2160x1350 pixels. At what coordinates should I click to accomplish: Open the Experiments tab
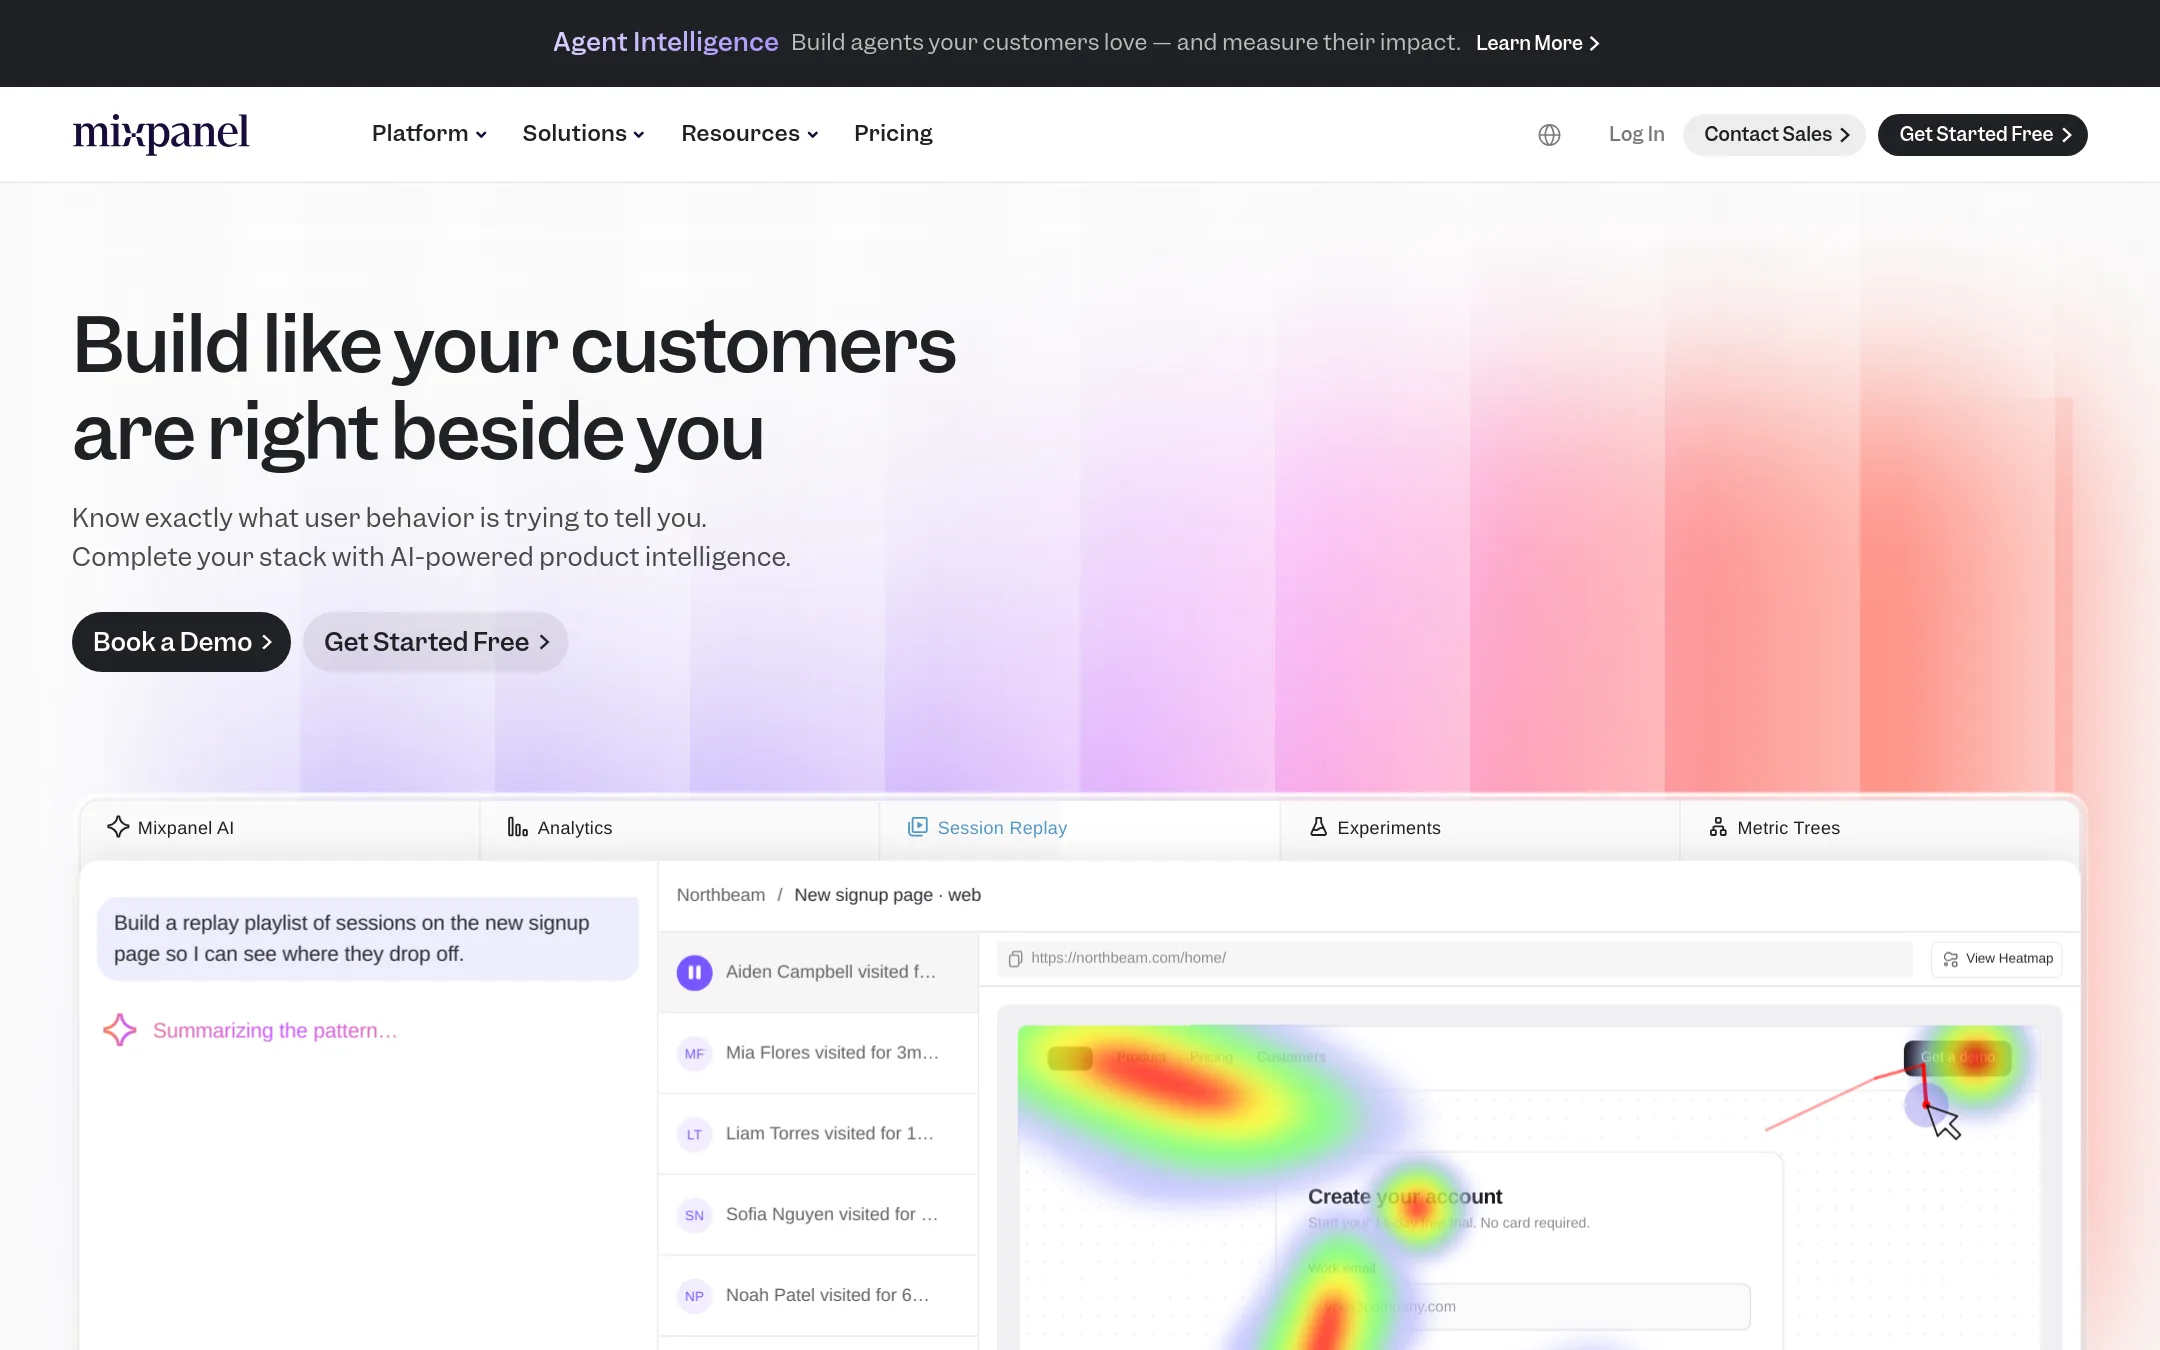[1480, 828]
